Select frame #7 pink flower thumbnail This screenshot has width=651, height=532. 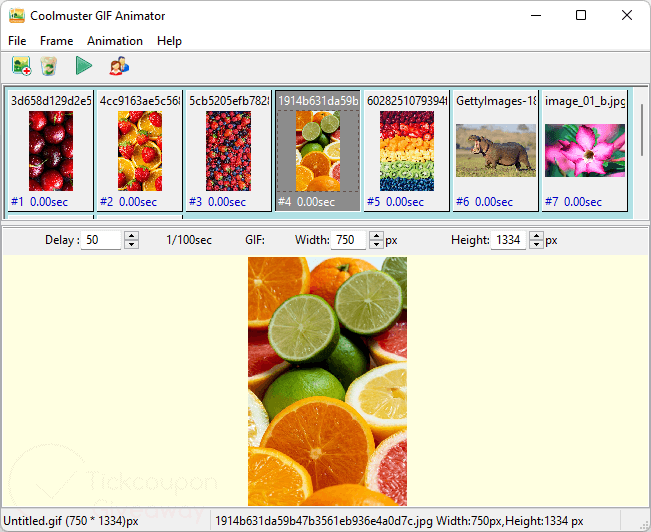[584, 150]
